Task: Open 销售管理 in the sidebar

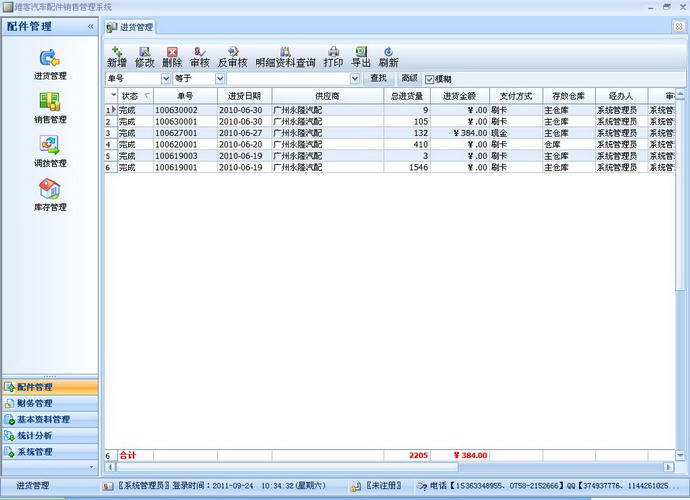Action: [x=50, y=108]
